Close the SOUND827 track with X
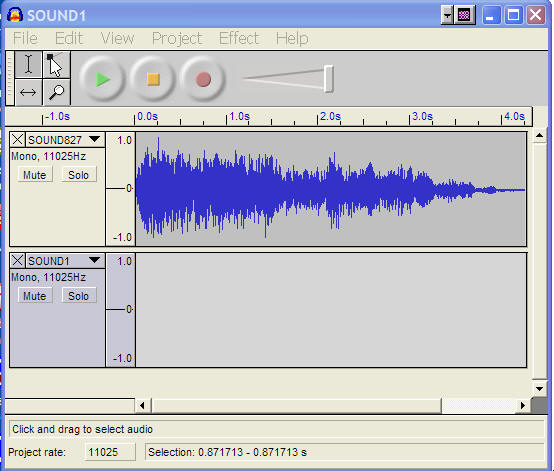This screenshot has width=554, height=471. pyautogui.click(x=17, y=140)
